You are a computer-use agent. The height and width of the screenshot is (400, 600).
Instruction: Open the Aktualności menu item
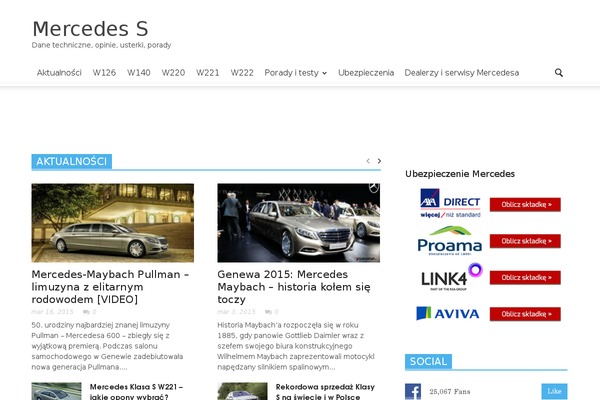pos(59,73)
